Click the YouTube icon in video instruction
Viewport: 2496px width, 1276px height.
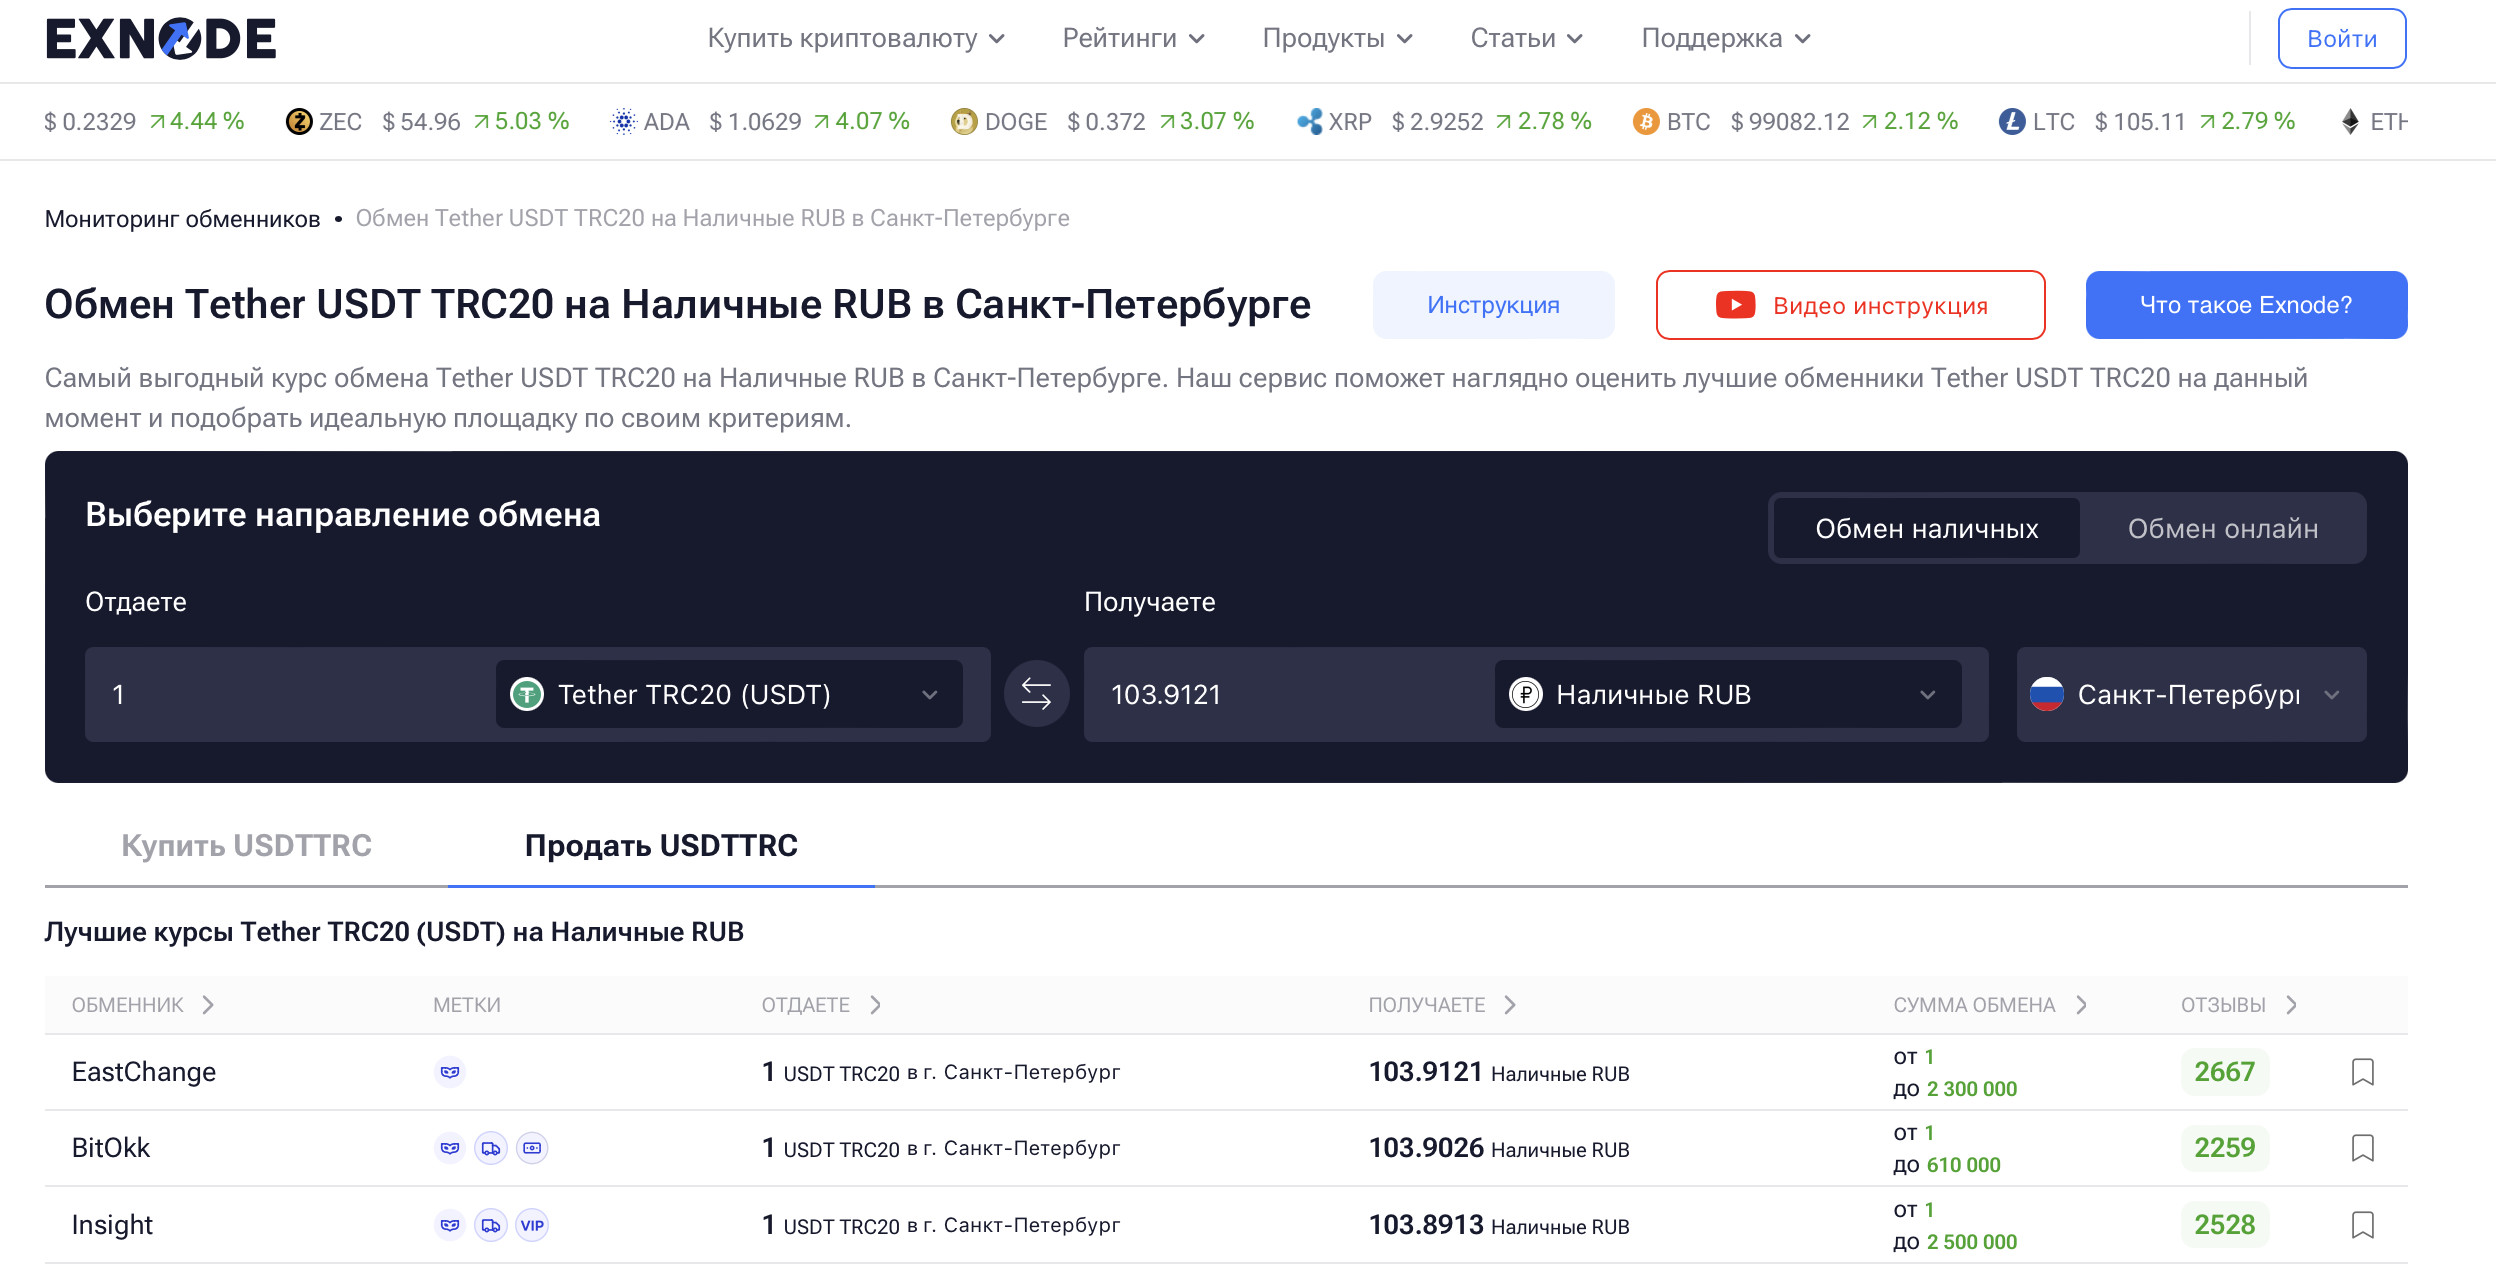(1735, 305)
